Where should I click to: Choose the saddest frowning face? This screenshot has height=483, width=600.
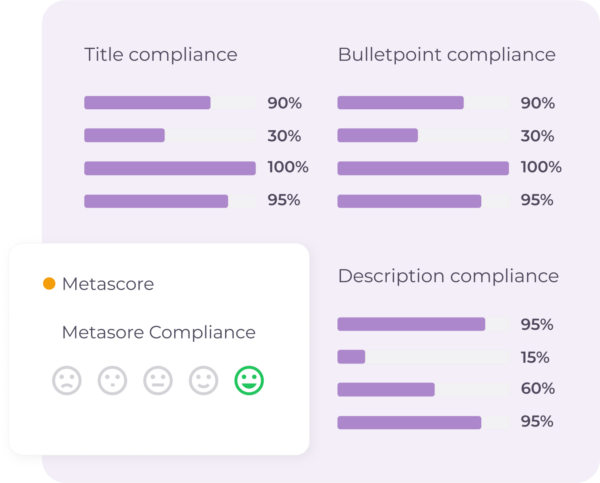click(x=67, y=380)
